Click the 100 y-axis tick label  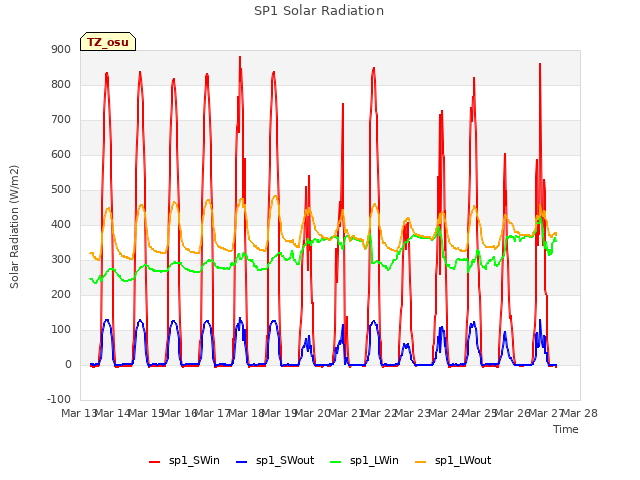(x=61, y=329)
